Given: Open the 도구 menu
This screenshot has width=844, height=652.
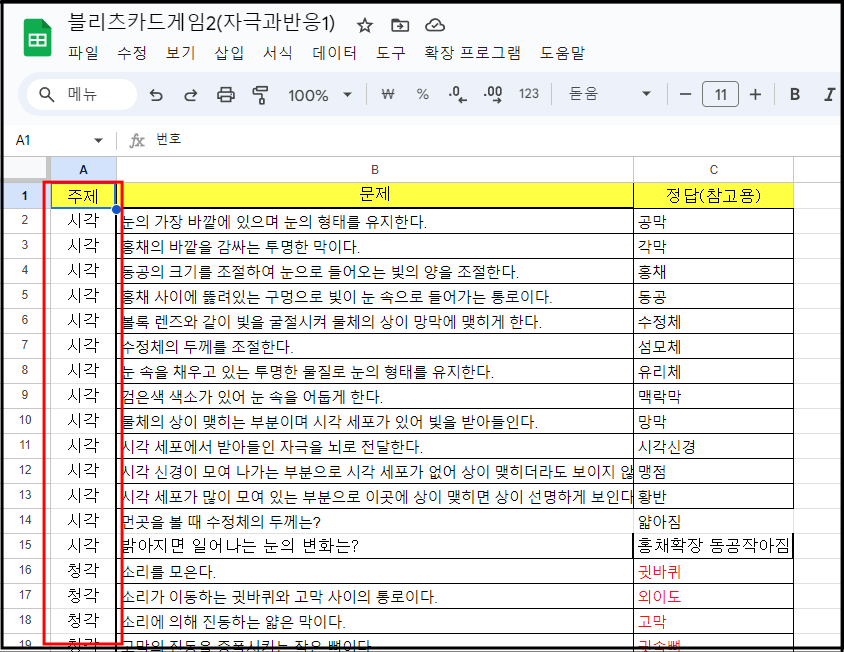Looking at the screenshot, I should pyautogui.click(x=391, y=53).
